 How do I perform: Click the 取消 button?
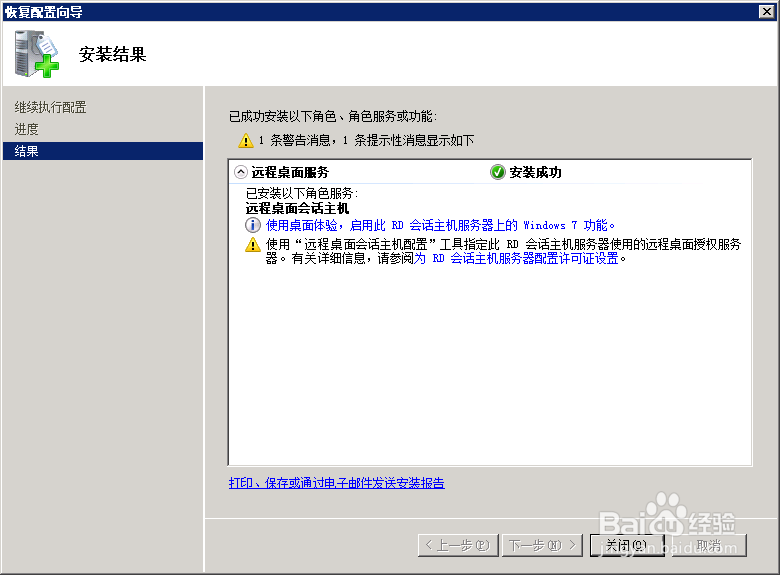coord(709,546)
